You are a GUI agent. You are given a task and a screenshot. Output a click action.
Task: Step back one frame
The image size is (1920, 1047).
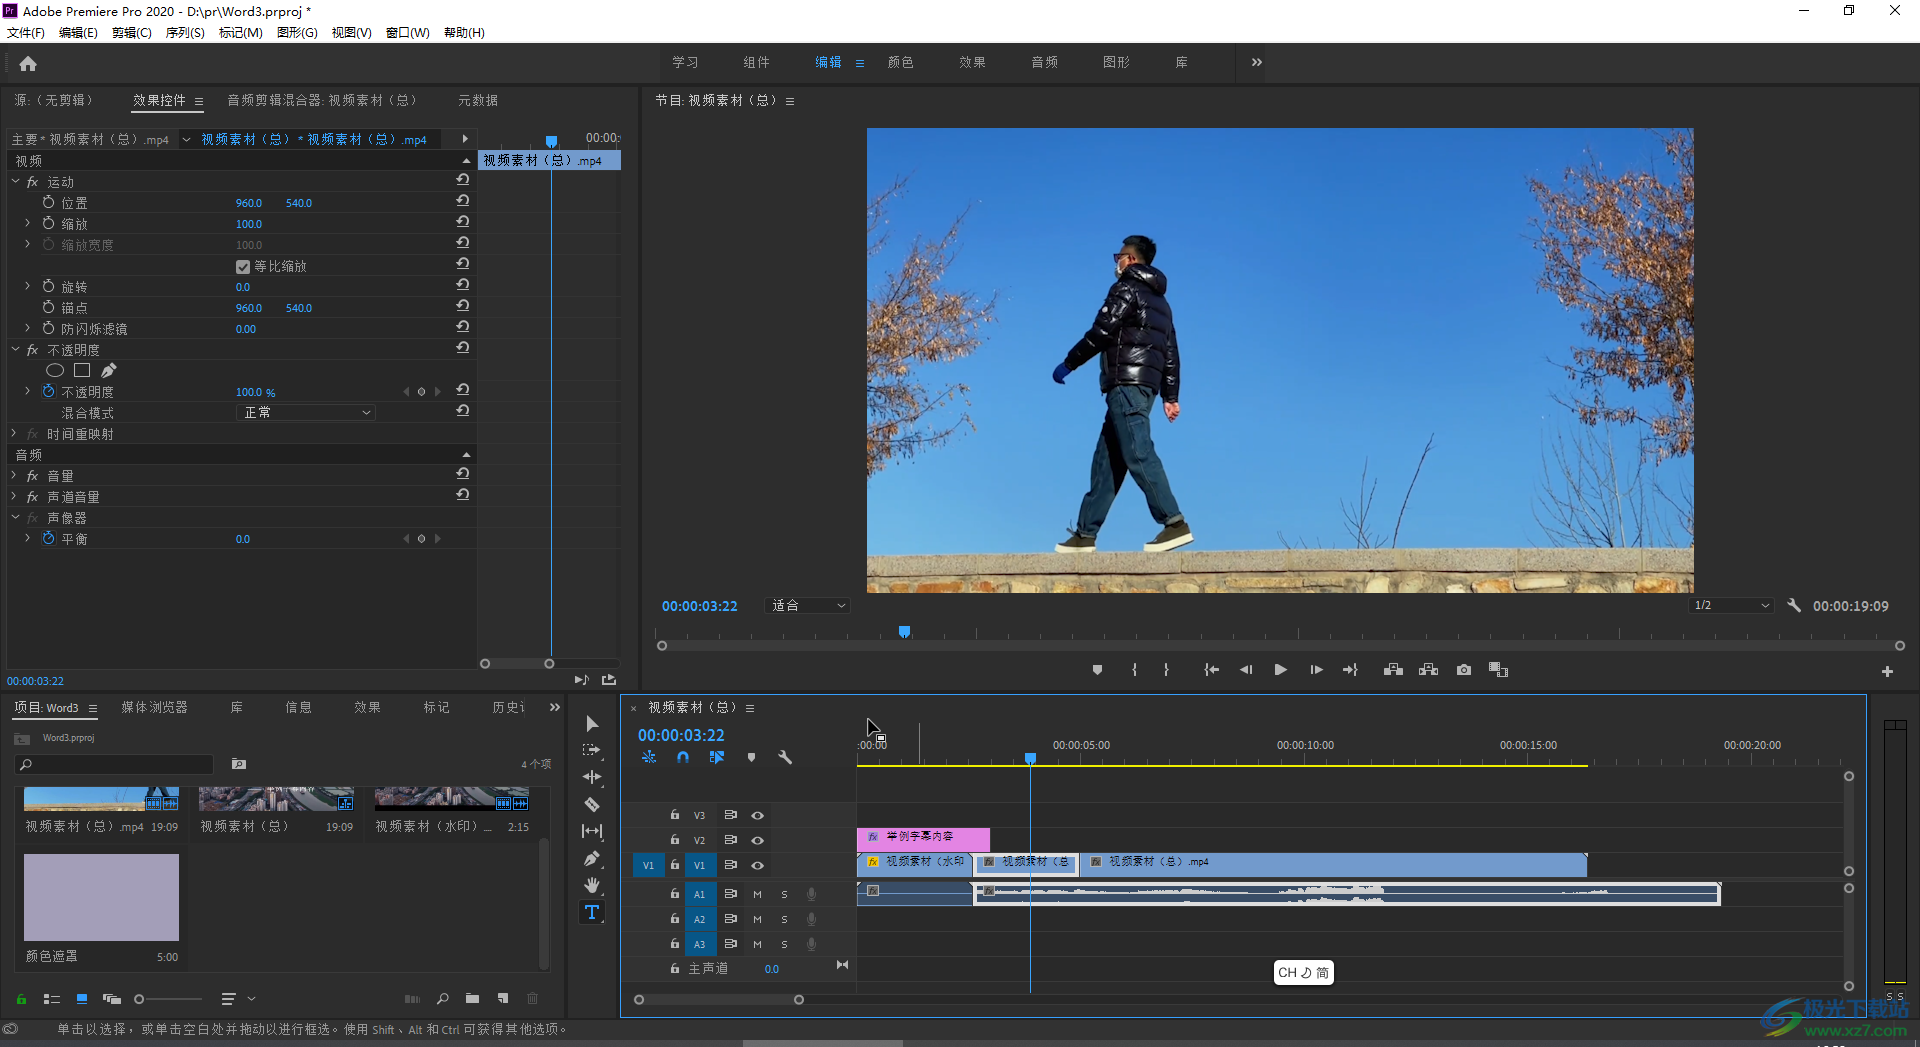pyautogui.click(x=1246, y=670)
